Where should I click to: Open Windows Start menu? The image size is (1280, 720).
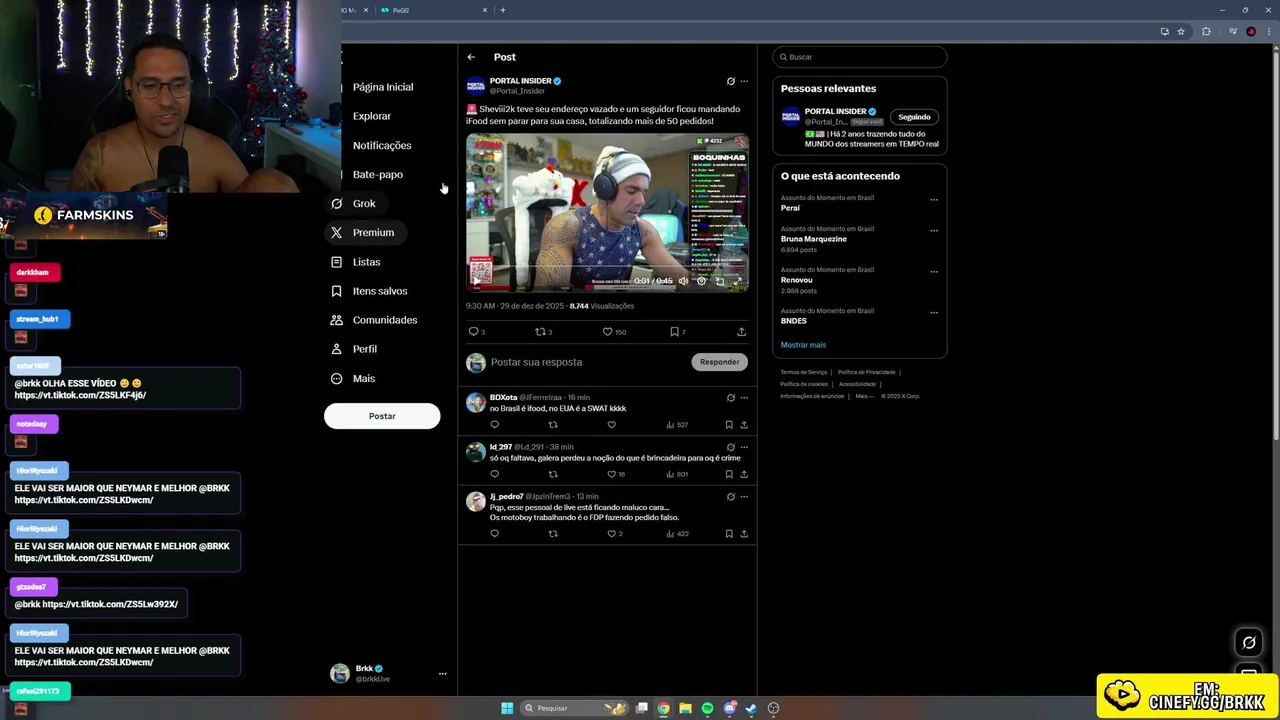507,708
